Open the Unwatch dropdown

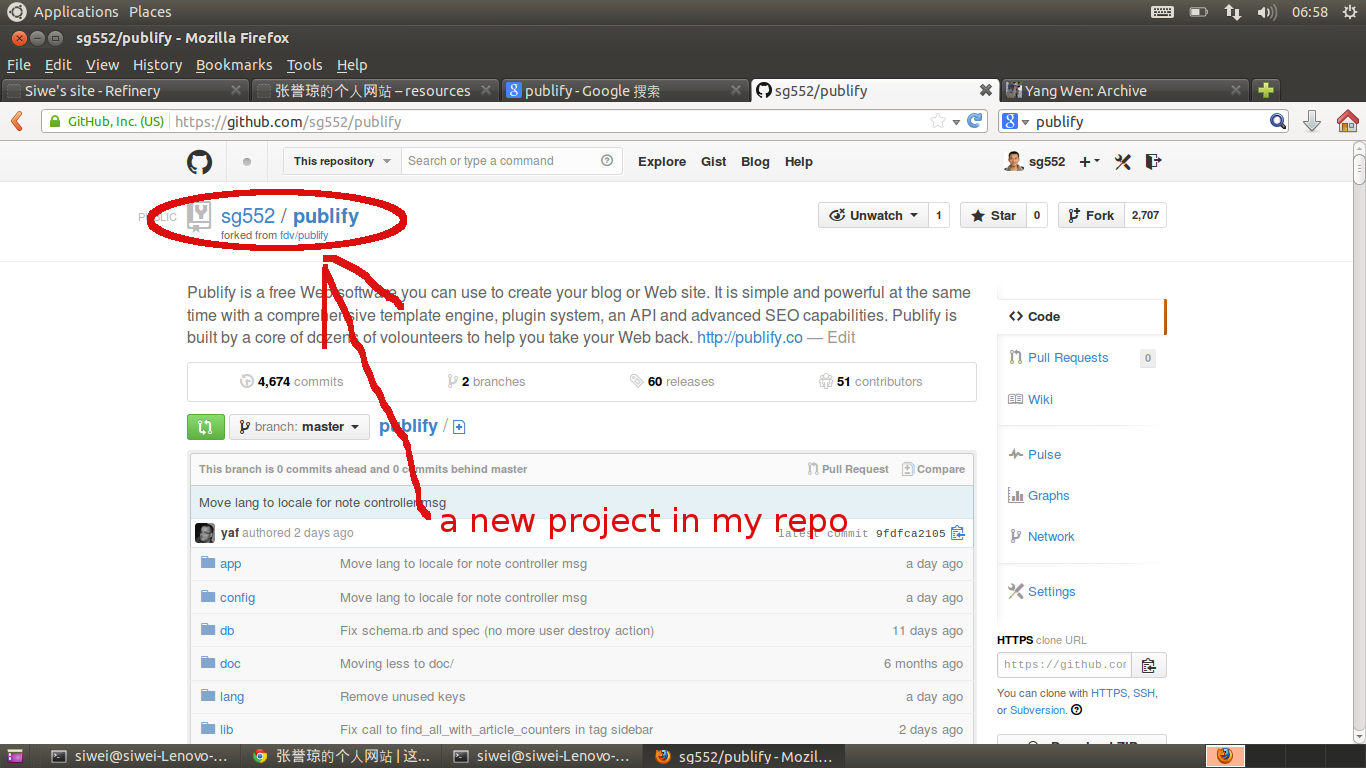(873, 216)
